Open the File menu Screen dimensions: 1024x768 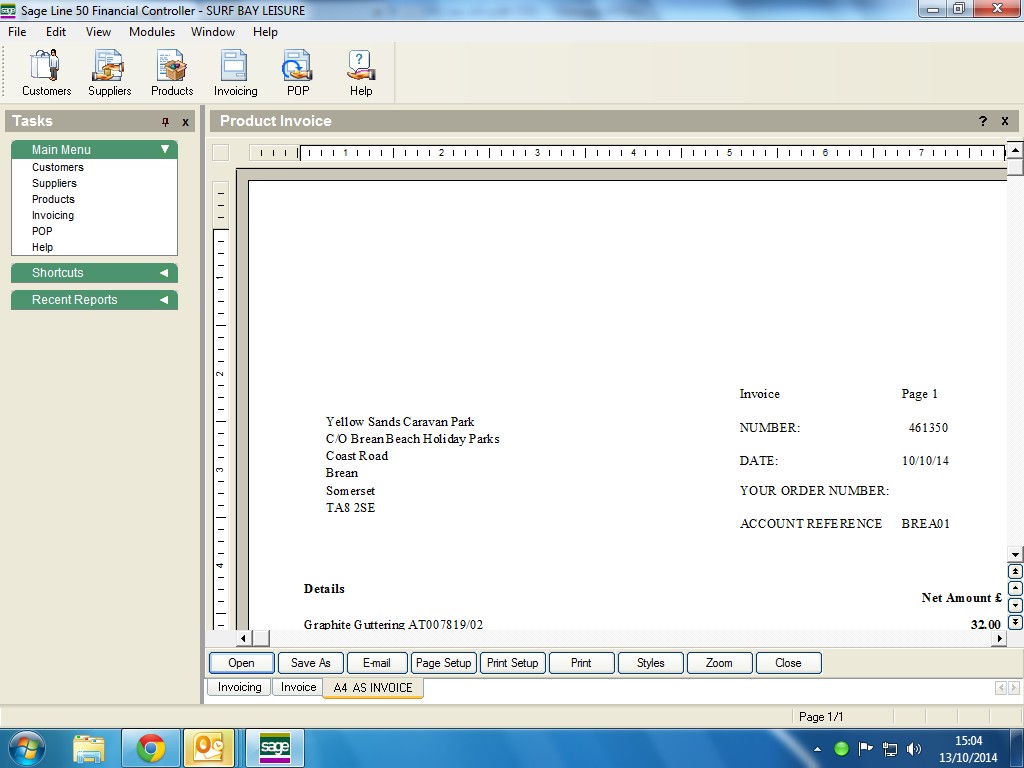point(17,31)
